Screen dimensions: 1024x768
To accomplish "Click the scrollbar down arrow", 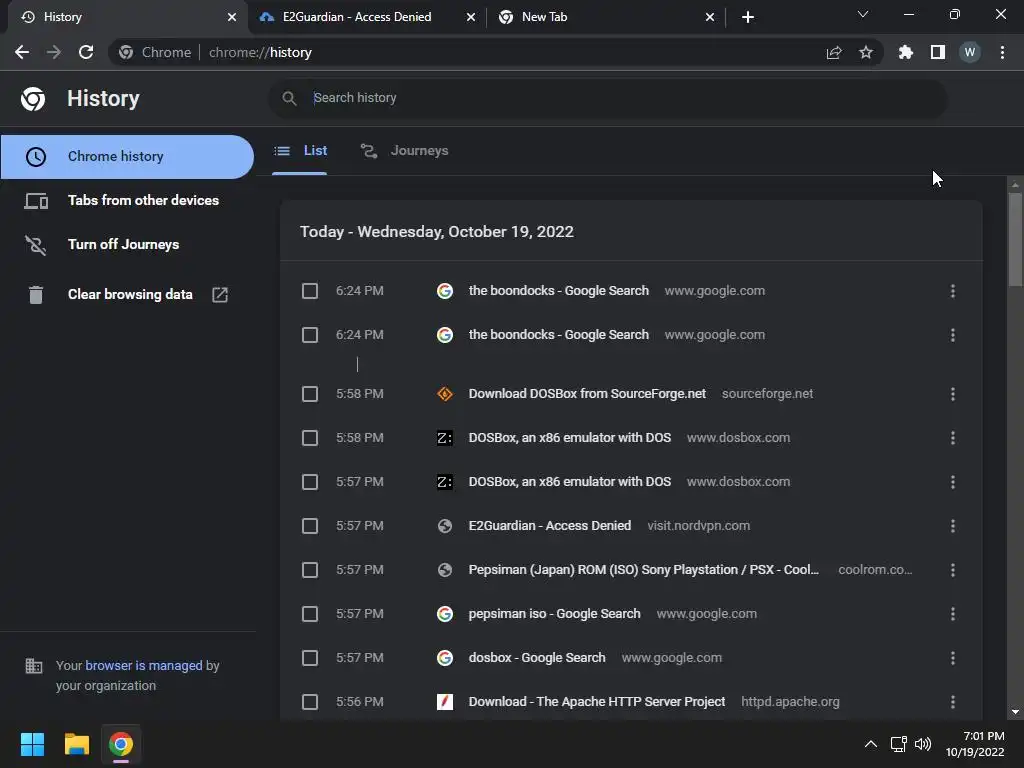I will (x=1015, y=712).
